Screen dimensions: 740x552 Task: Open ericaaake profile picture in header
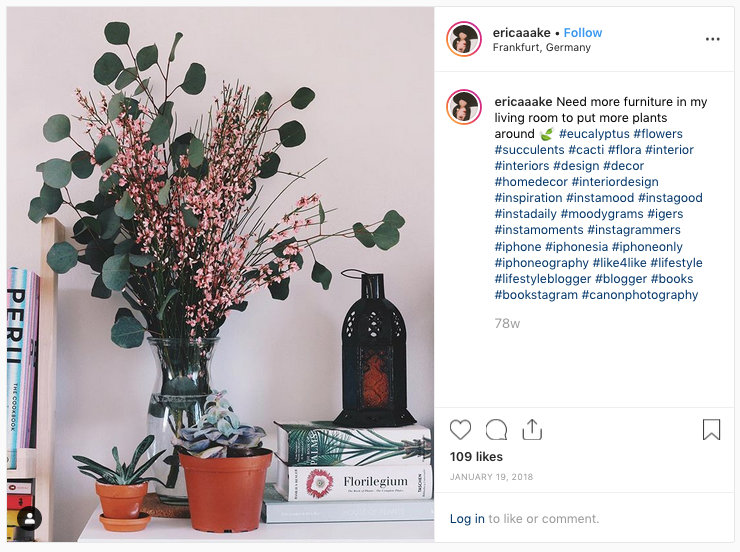coord(464,39)
